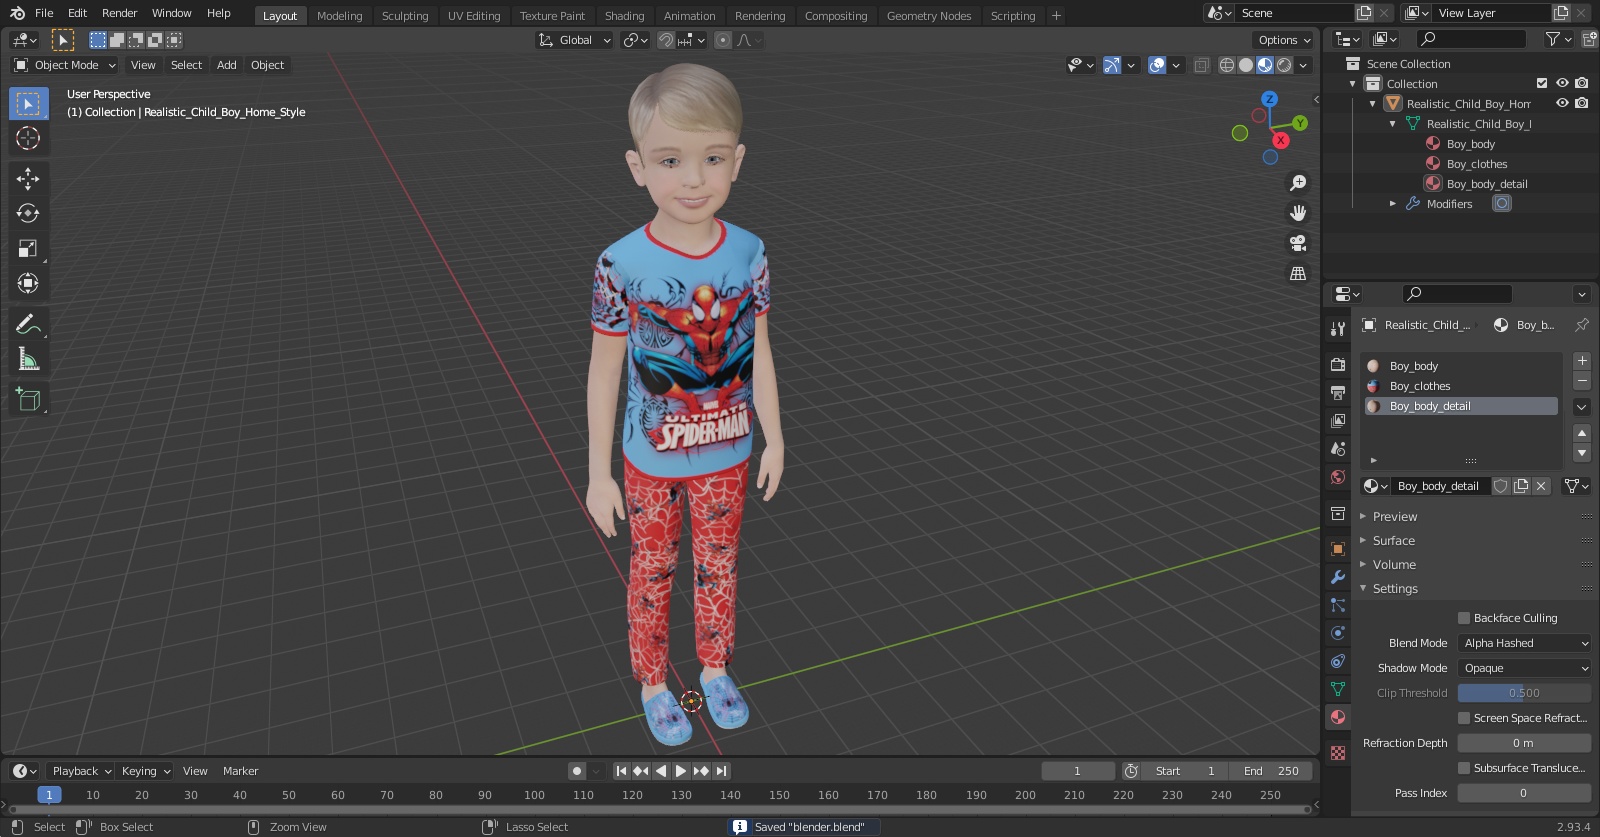Toggle snapping magnet icon
This screenshot has width=1600, height=837.
pyautogui.click(x=665, y=40)
